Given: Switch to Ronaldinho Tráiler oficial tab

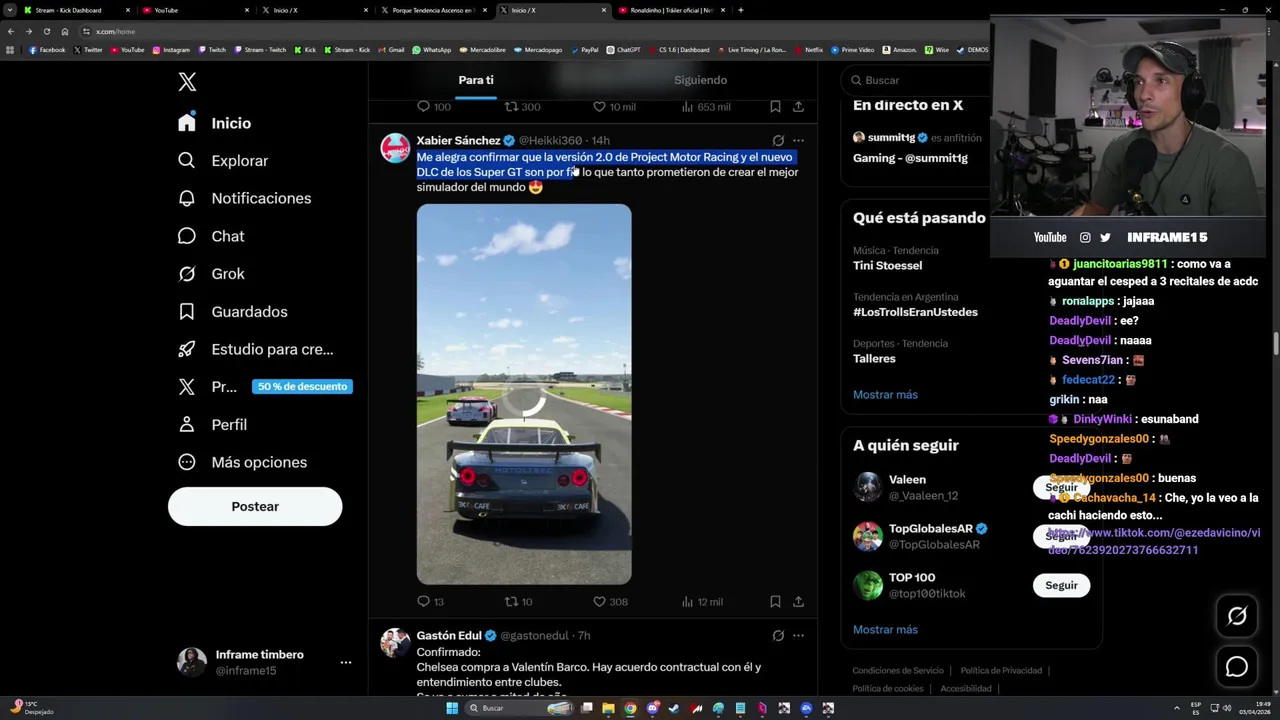Looking at the screenshot, I should [x=672, y=10].
